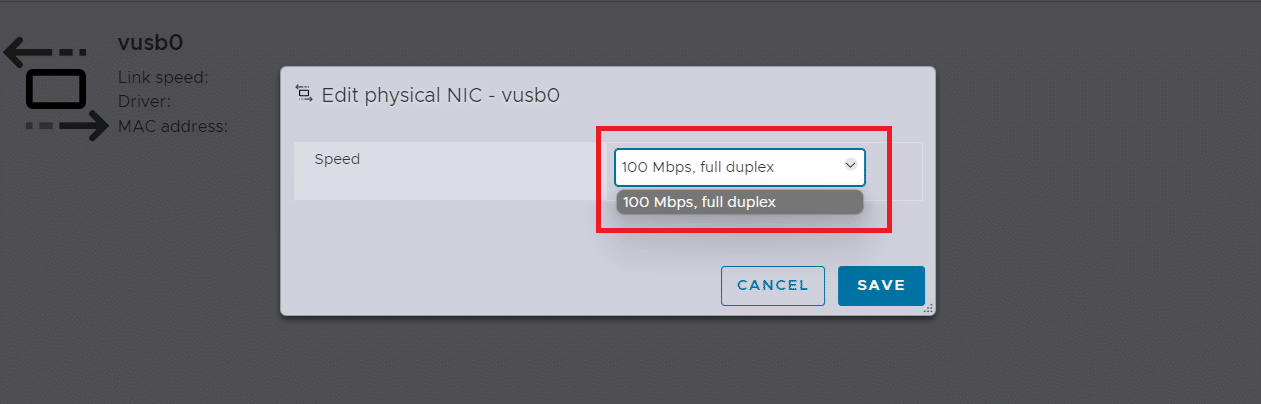Click the large vusb0 physical NIC icon
The image size is (1261, 404).
point(55,89)
